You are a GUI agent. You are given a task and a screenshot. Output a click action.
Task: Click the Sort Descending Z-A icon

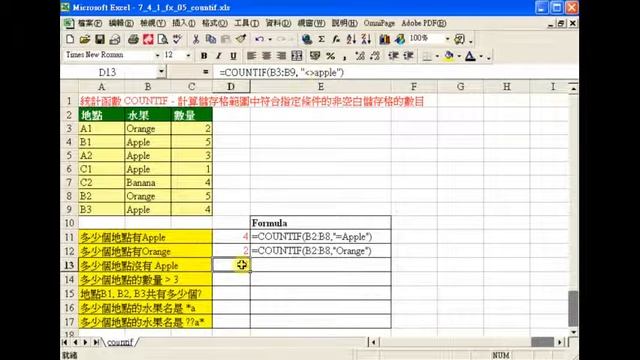click(x=366, y=39)
